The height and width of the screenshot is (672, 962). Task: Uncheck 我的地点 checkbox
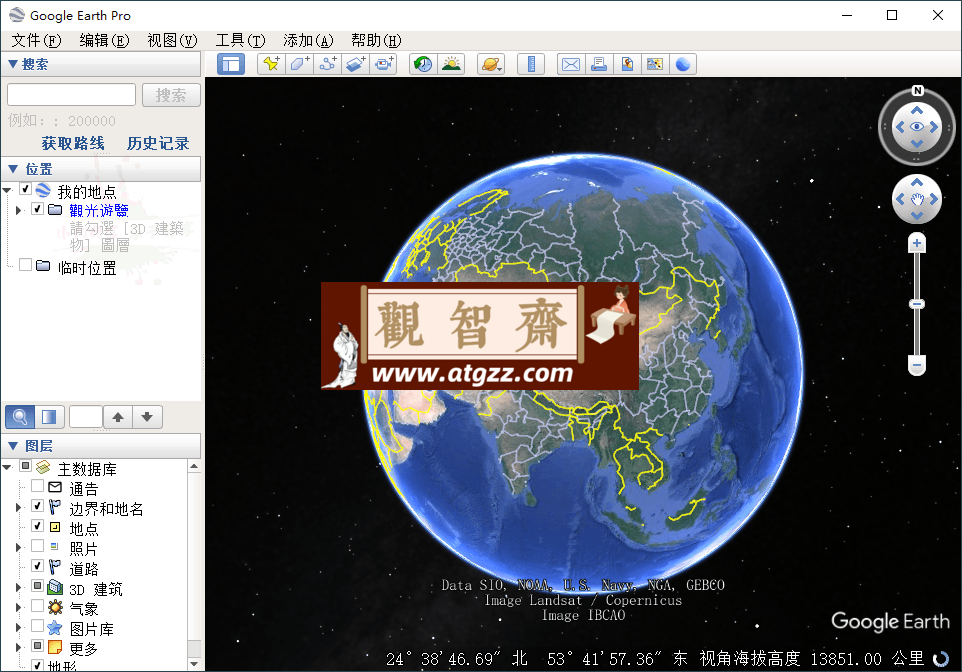click(26, 189)
